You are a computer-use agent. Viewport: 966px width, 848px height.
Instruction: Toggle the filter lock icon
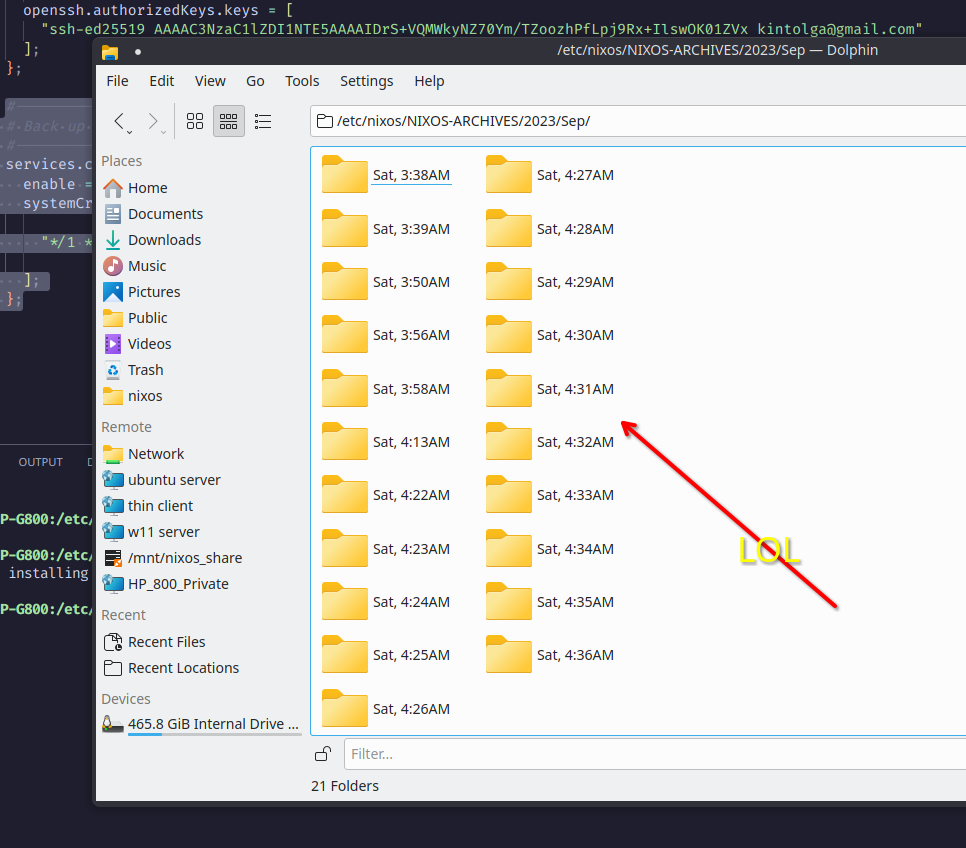click(323, 754)
